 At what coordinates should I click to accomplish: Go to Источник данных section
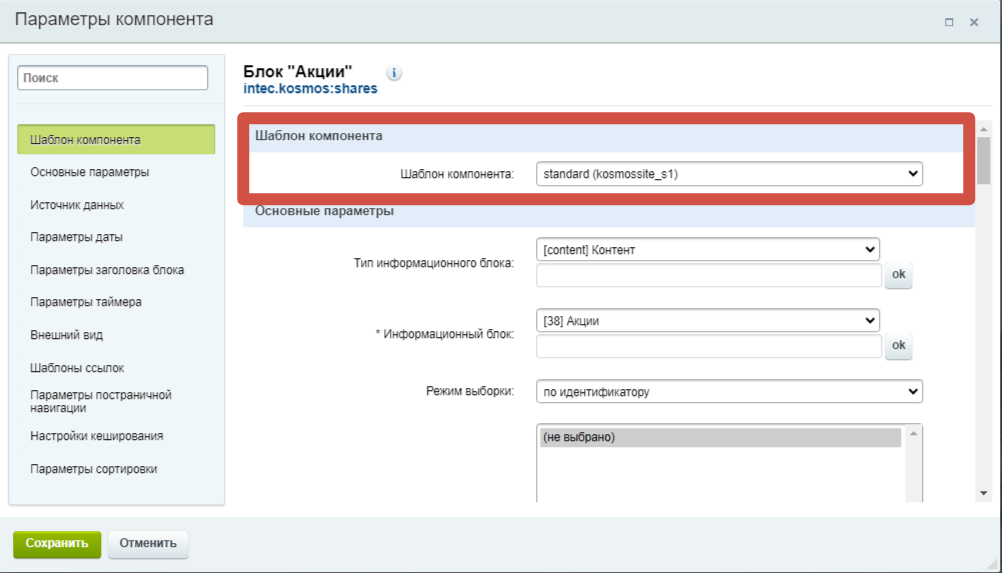pyautogui.click(x=77, y=205)
